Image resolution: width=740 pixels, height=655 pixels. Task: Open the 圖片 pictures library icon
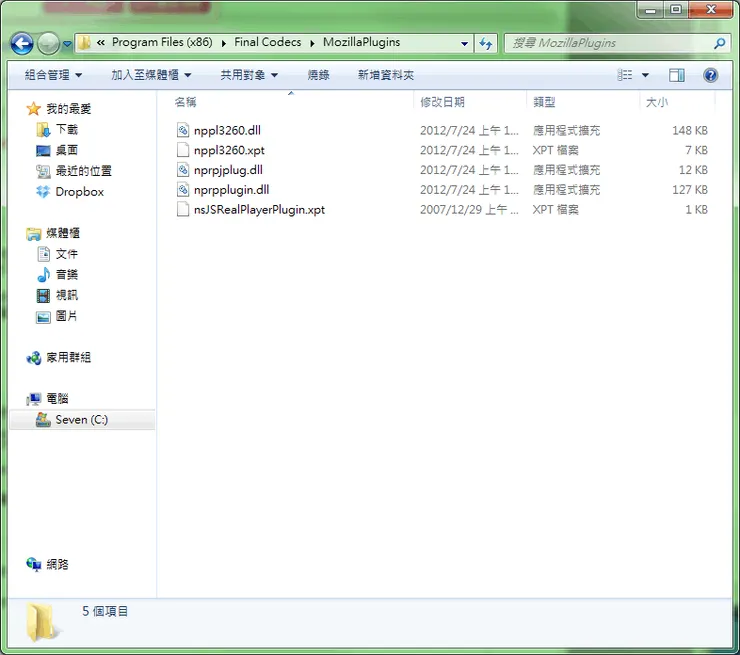(43, 317)
